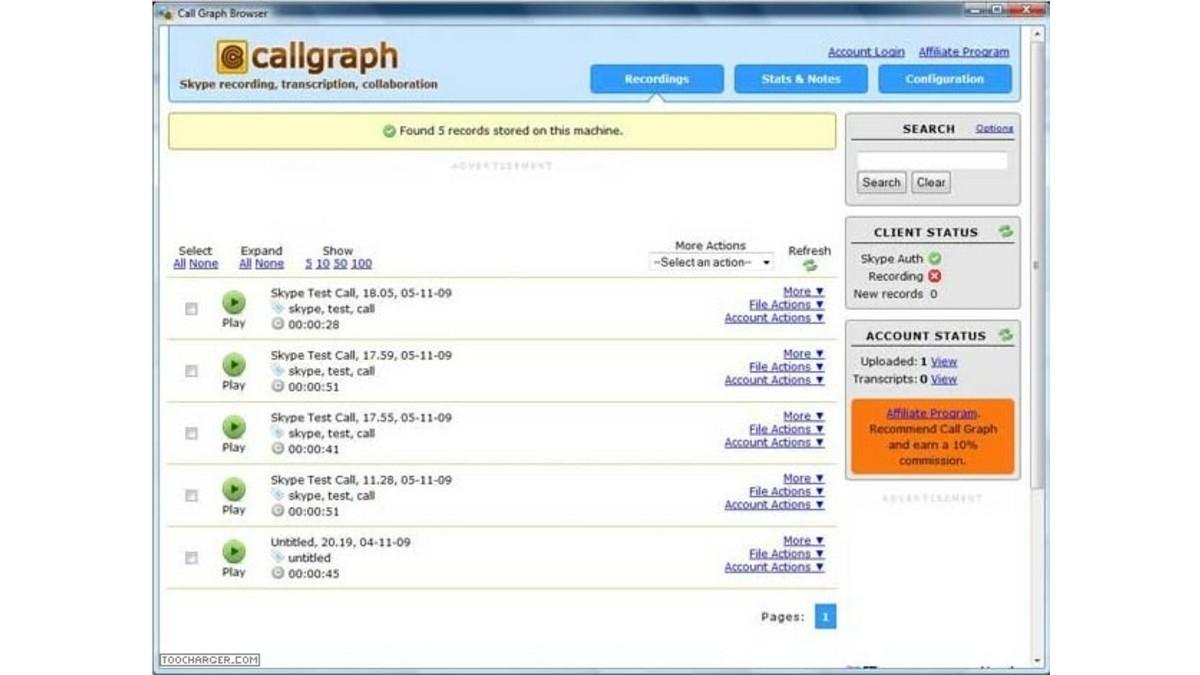This screenshot has width=1200, height=675.
Task: Click the Search button
Action: click(x=881, y=182)
